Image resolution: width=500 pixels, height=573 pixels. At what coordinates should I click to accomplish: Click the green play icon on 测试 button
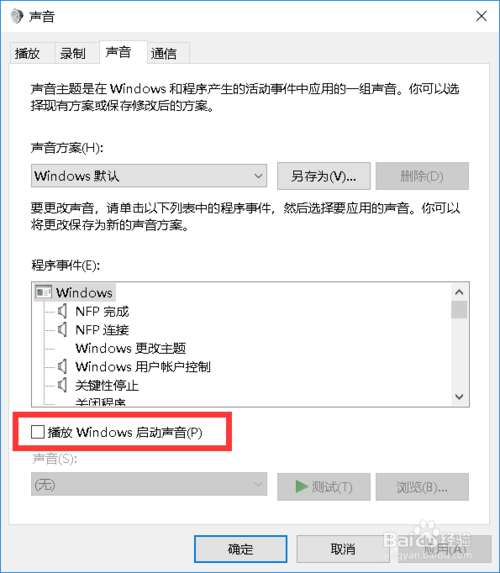302,486
